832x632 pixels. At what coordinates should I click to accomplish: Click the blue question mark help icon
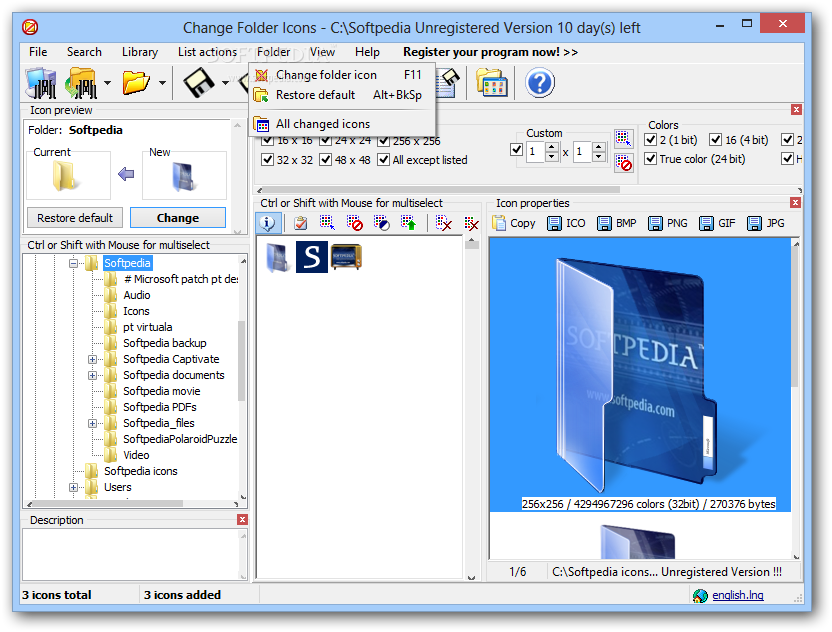(x=540, y=83)
